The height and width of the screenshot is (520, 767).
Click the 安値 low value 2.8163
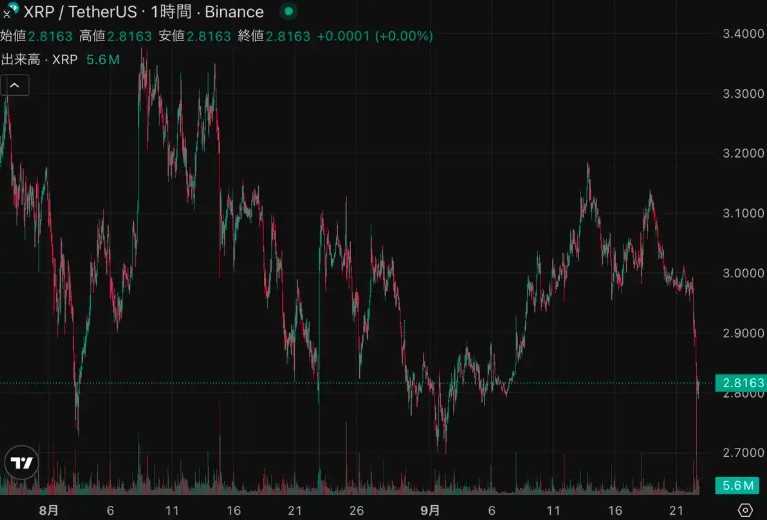click(209, 36)
